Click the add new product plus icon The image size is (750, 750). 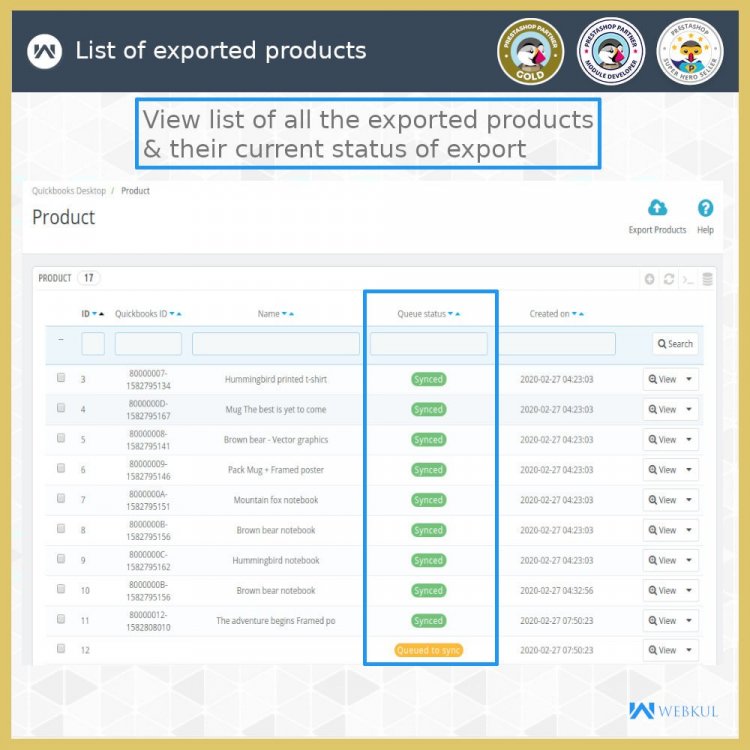649,279
